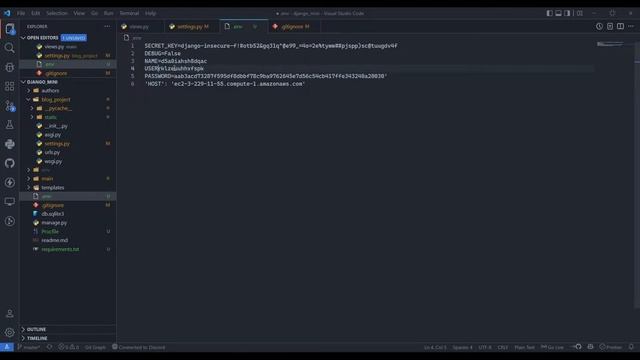Toggle the bottom panel
This screenshot has width=640, height=360.
[x=558, y=13]
